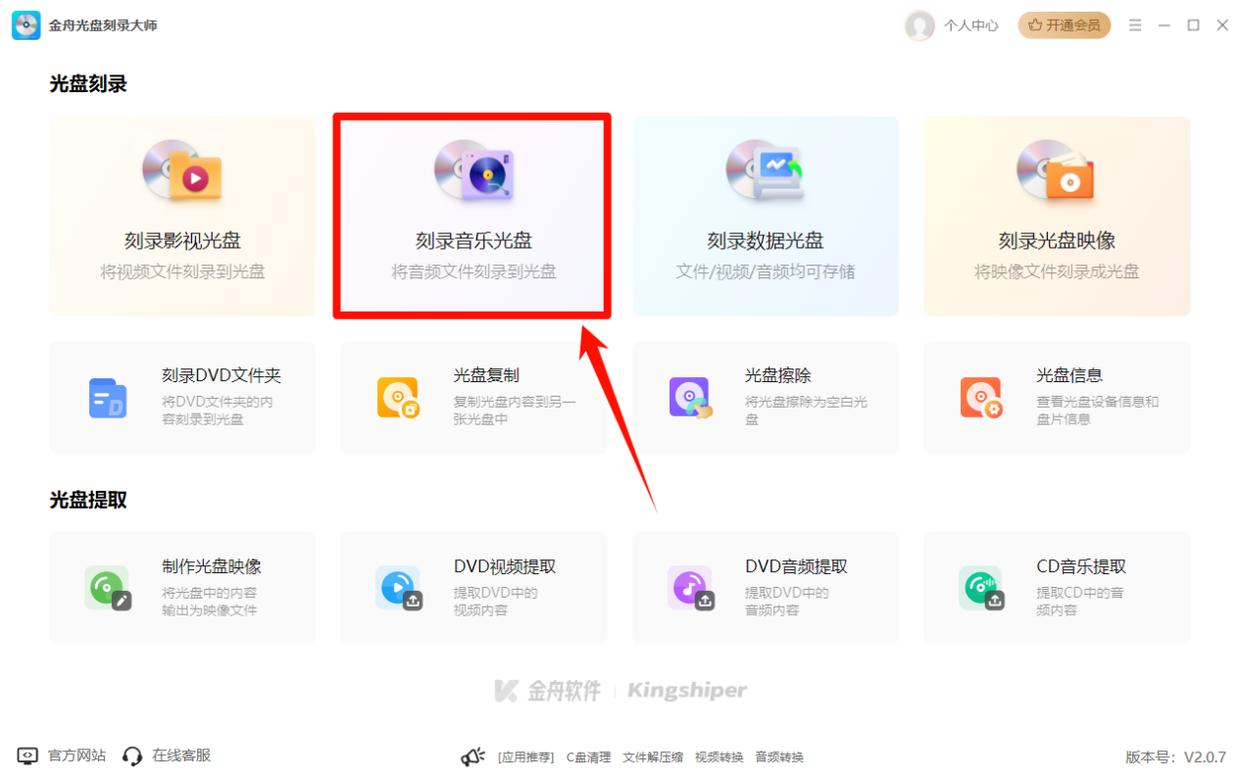Select the 刻录DVD文件夹 folder burning icon

107,397
